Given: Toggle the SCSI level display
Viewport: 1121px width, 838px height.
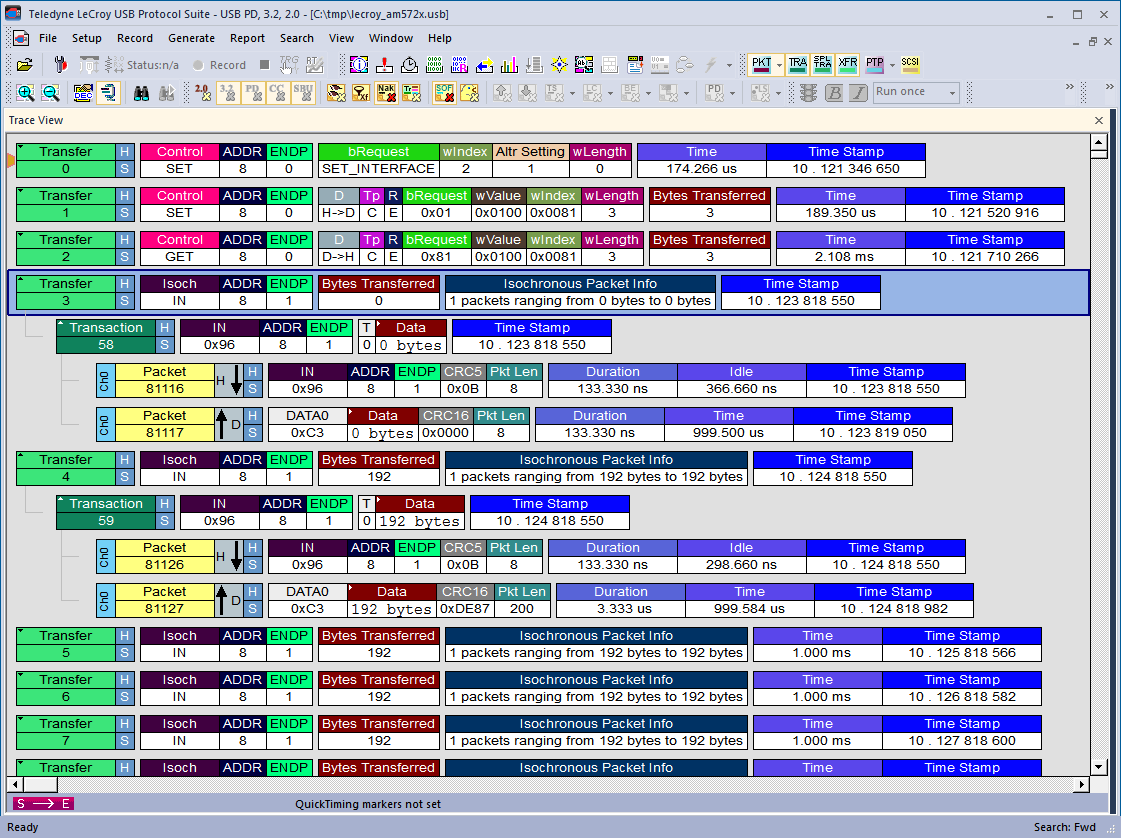Looking at the screenshot, I should click(x=909, y=65).
